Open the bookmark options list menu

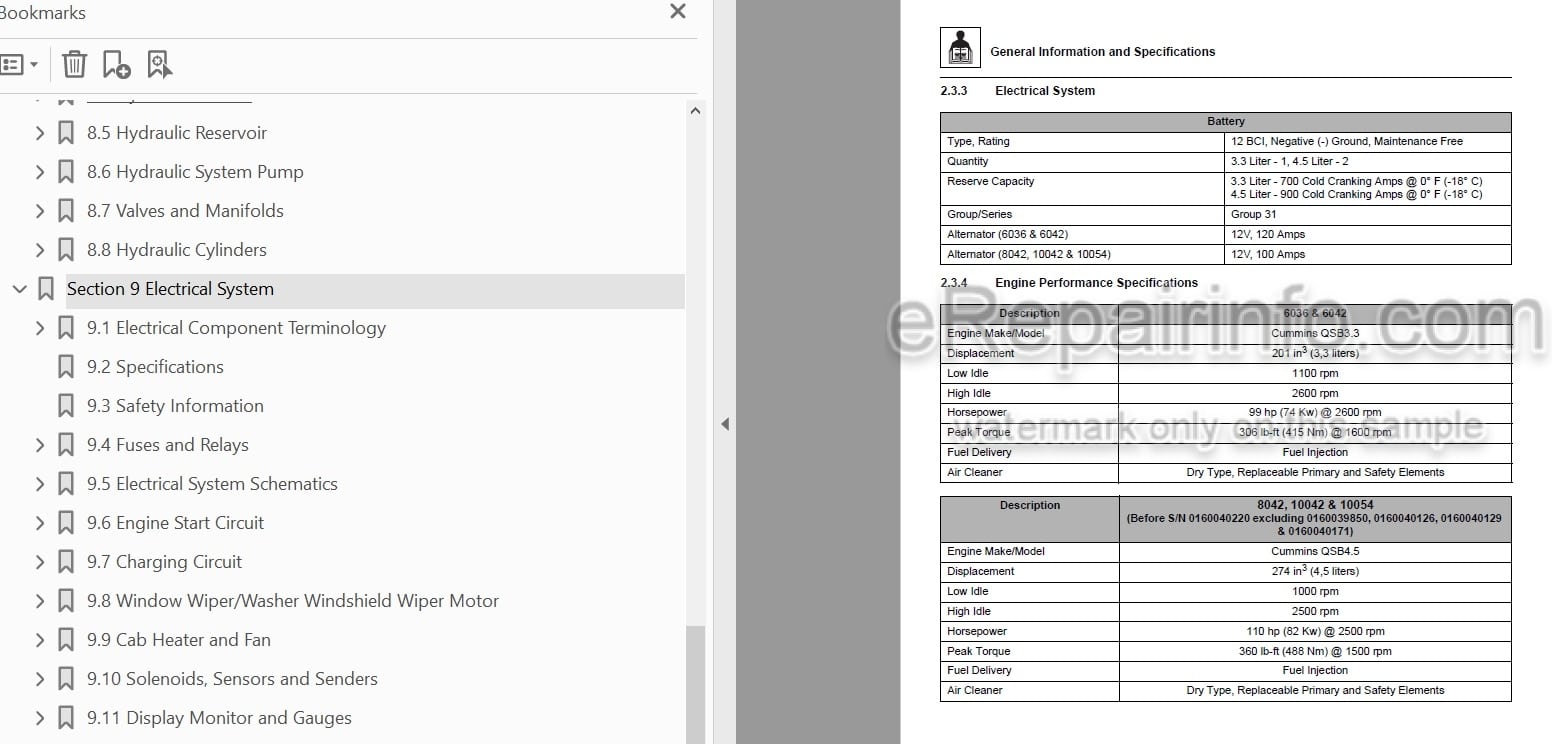tap(19, 65)
